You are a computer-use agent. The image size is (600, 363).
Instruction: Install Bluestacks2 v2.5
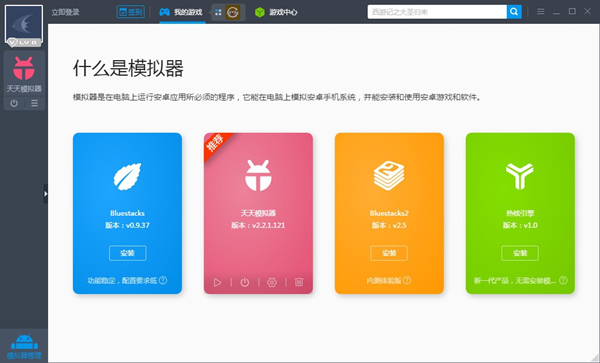[389, 253]
